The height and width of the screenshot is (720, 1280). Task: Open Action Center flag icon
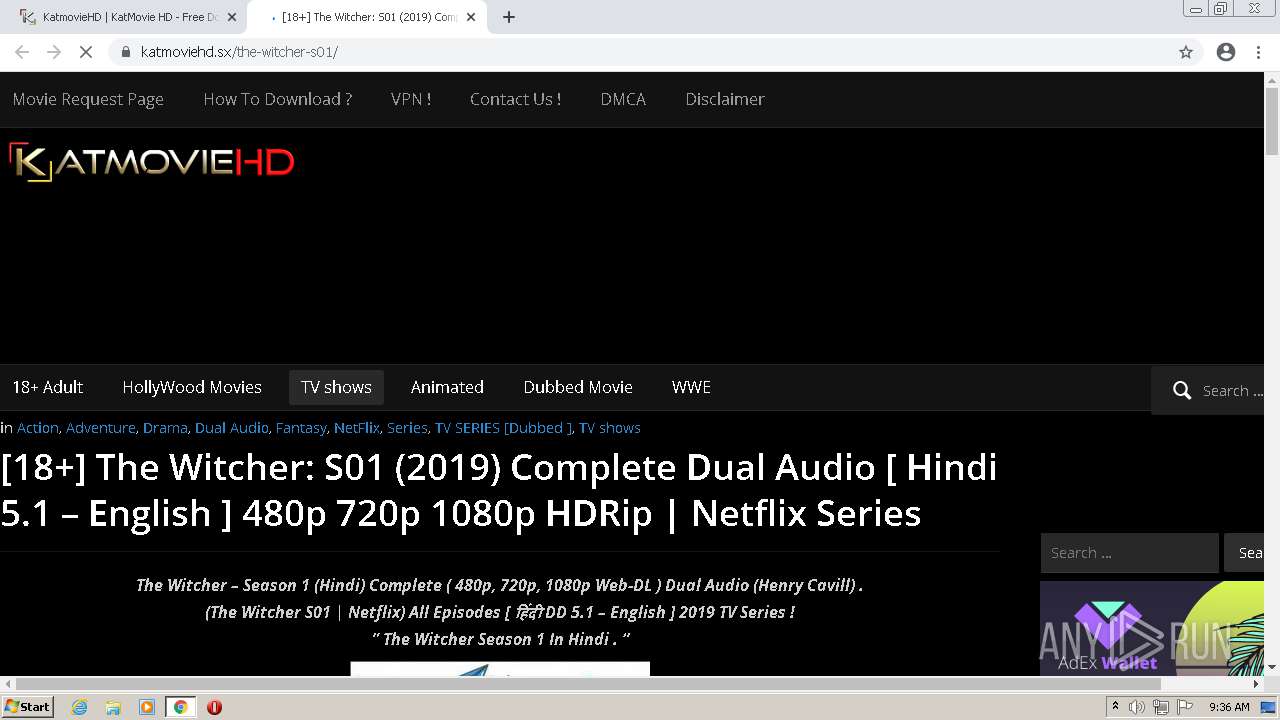(x=1185, y=707)
